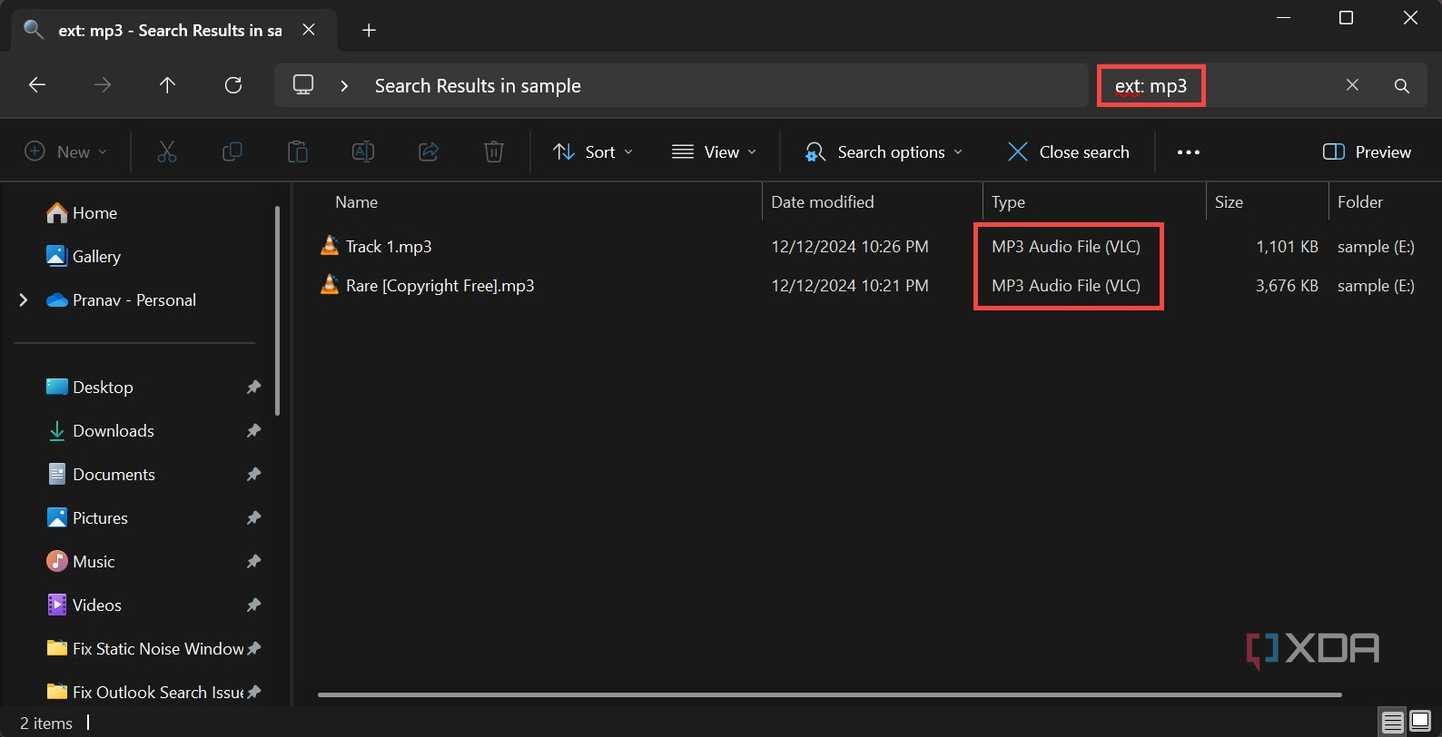Unpin Documents from Quick access
The image size is (1442, 737).
click(254, 475)
